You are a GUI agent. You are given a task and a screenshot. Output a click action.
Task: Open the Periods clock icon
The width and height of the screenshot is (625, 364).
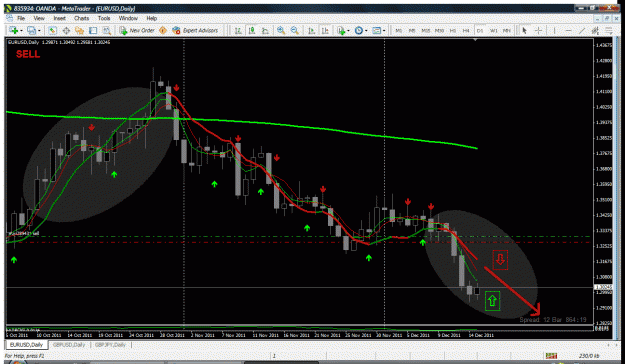tap(359, 30)
